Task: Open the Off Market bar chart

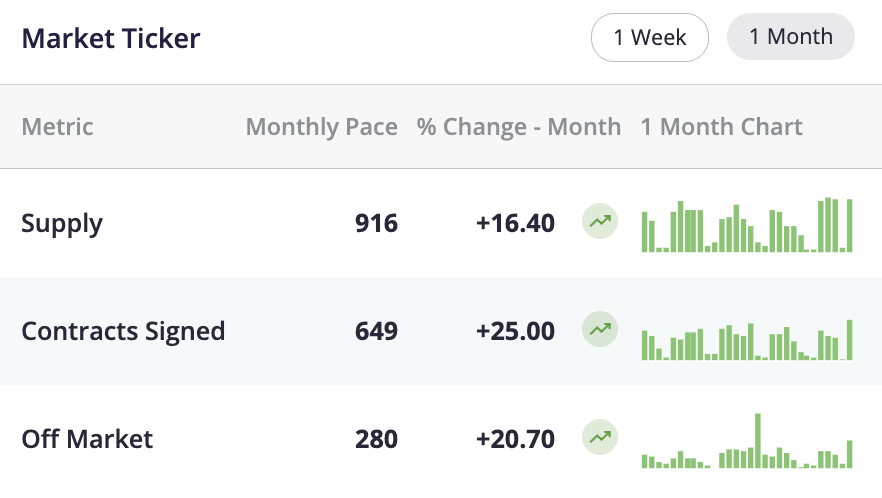Action: click(747, 441)
